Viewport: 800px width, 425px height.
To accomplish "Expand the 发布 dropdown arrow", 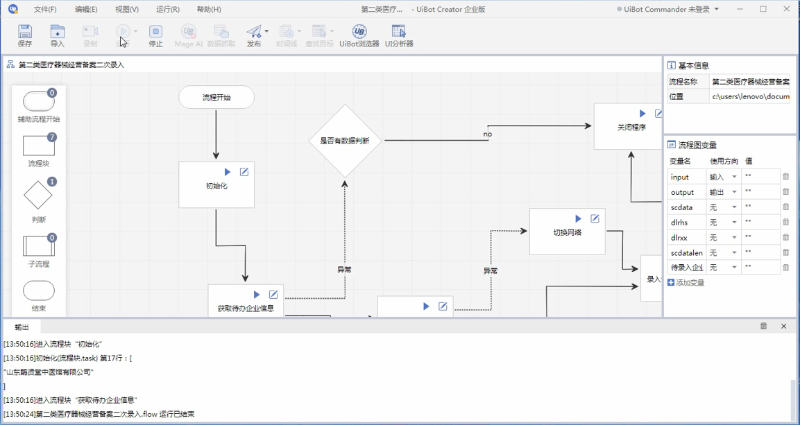I will coord(266,32).
